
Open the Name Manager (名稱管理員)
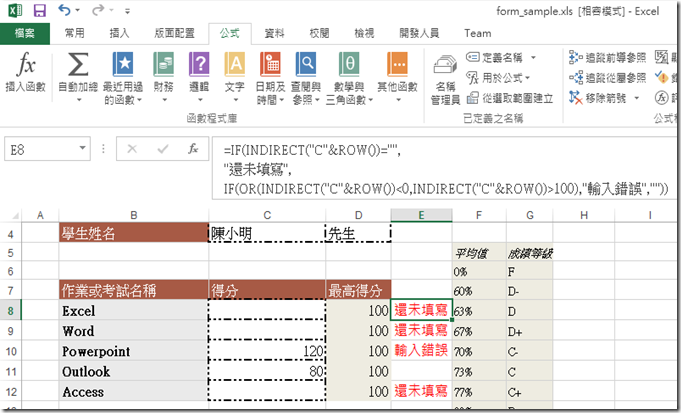pyautogui.click(x=445, y=80)
